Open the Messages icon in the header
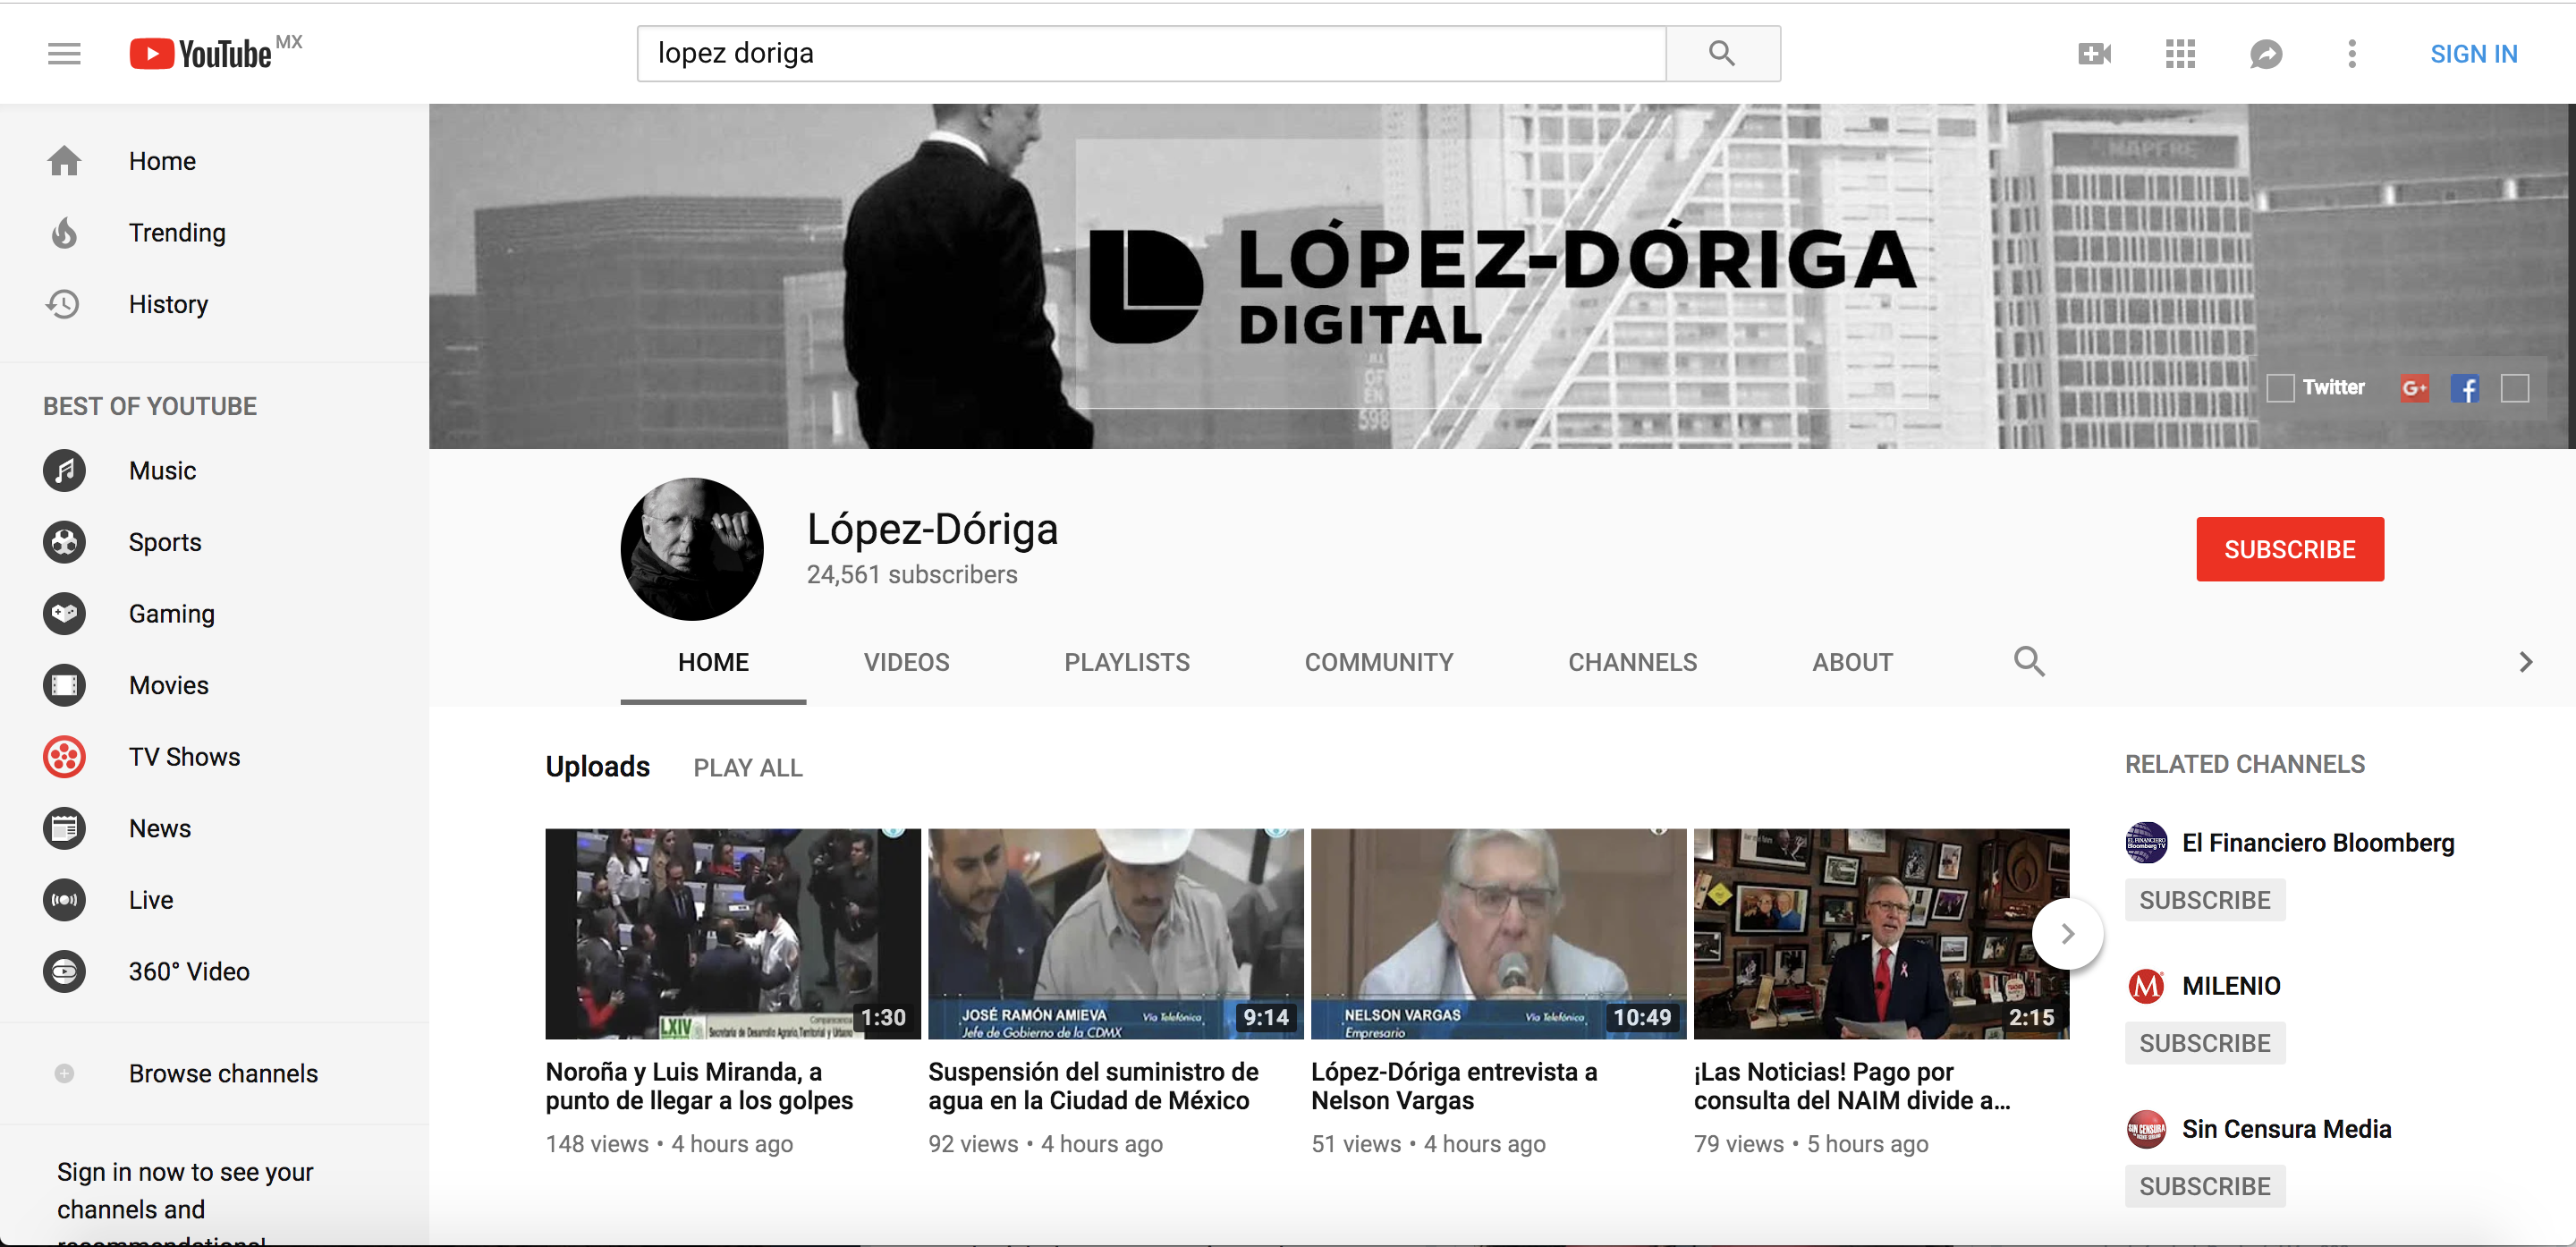This screenshot has height=1247, width=2576. click(x=2266, y=53)
